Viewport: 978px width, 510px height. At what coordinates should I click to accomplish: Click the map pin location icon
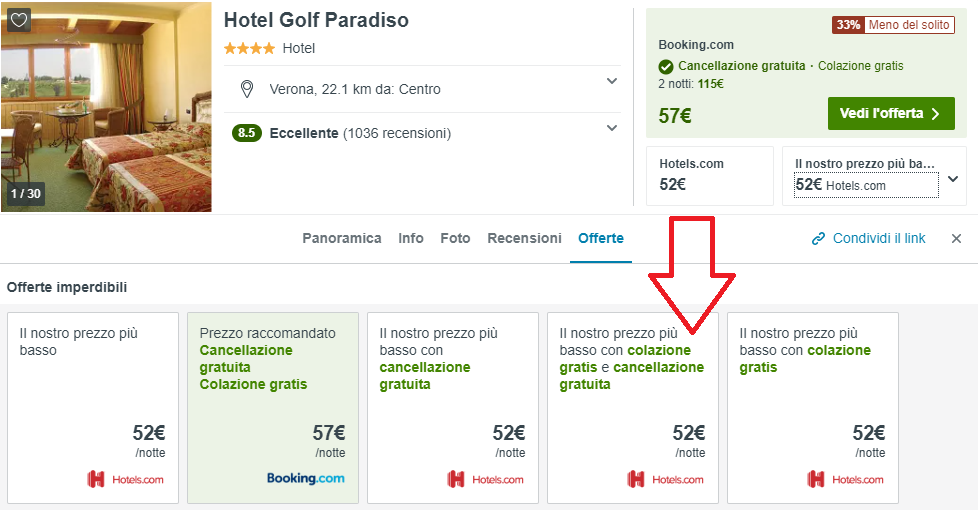click(247, 90)
